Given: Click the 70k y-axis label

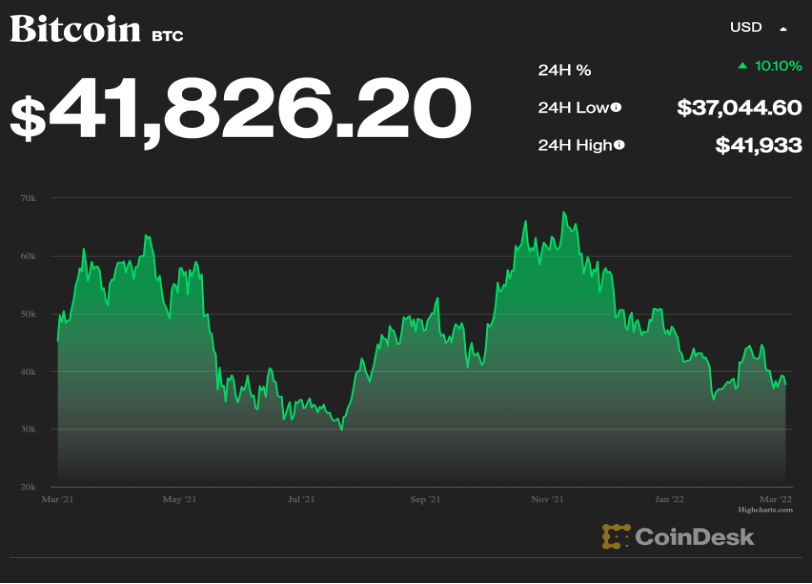Looking at the screenshot, I should click(28, 198).
